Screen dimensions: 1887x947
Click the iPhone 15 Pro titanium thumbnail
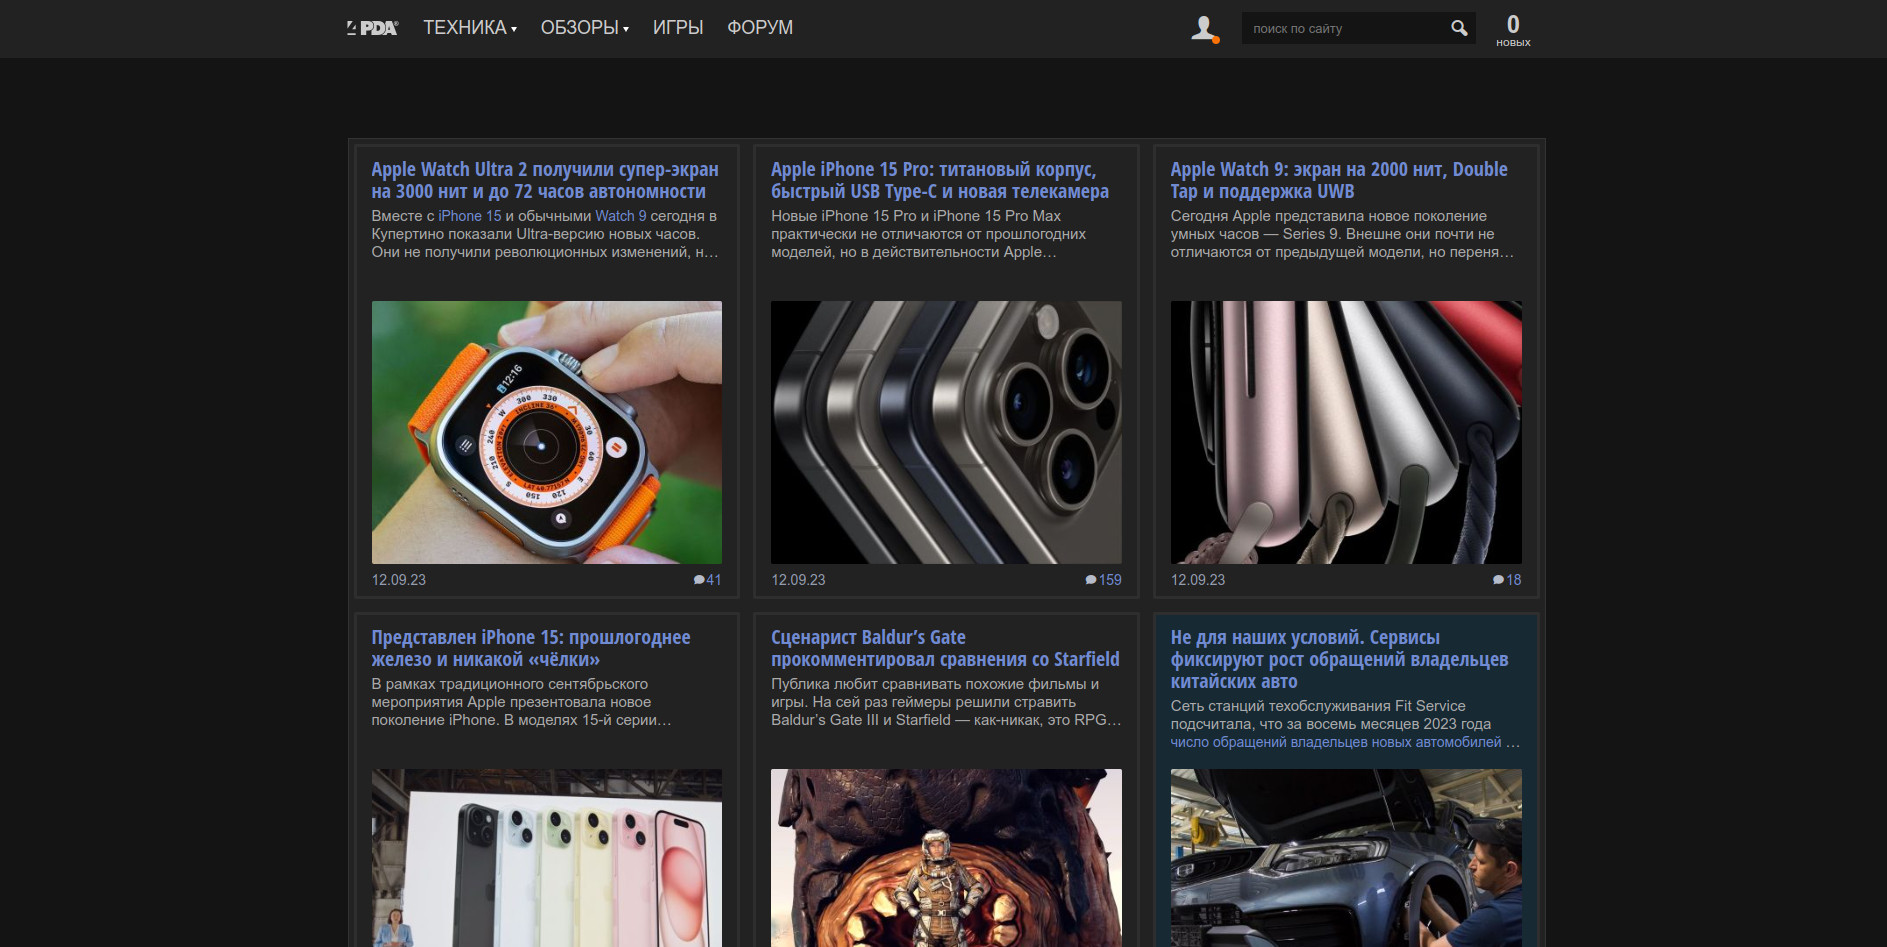(946, 432)
